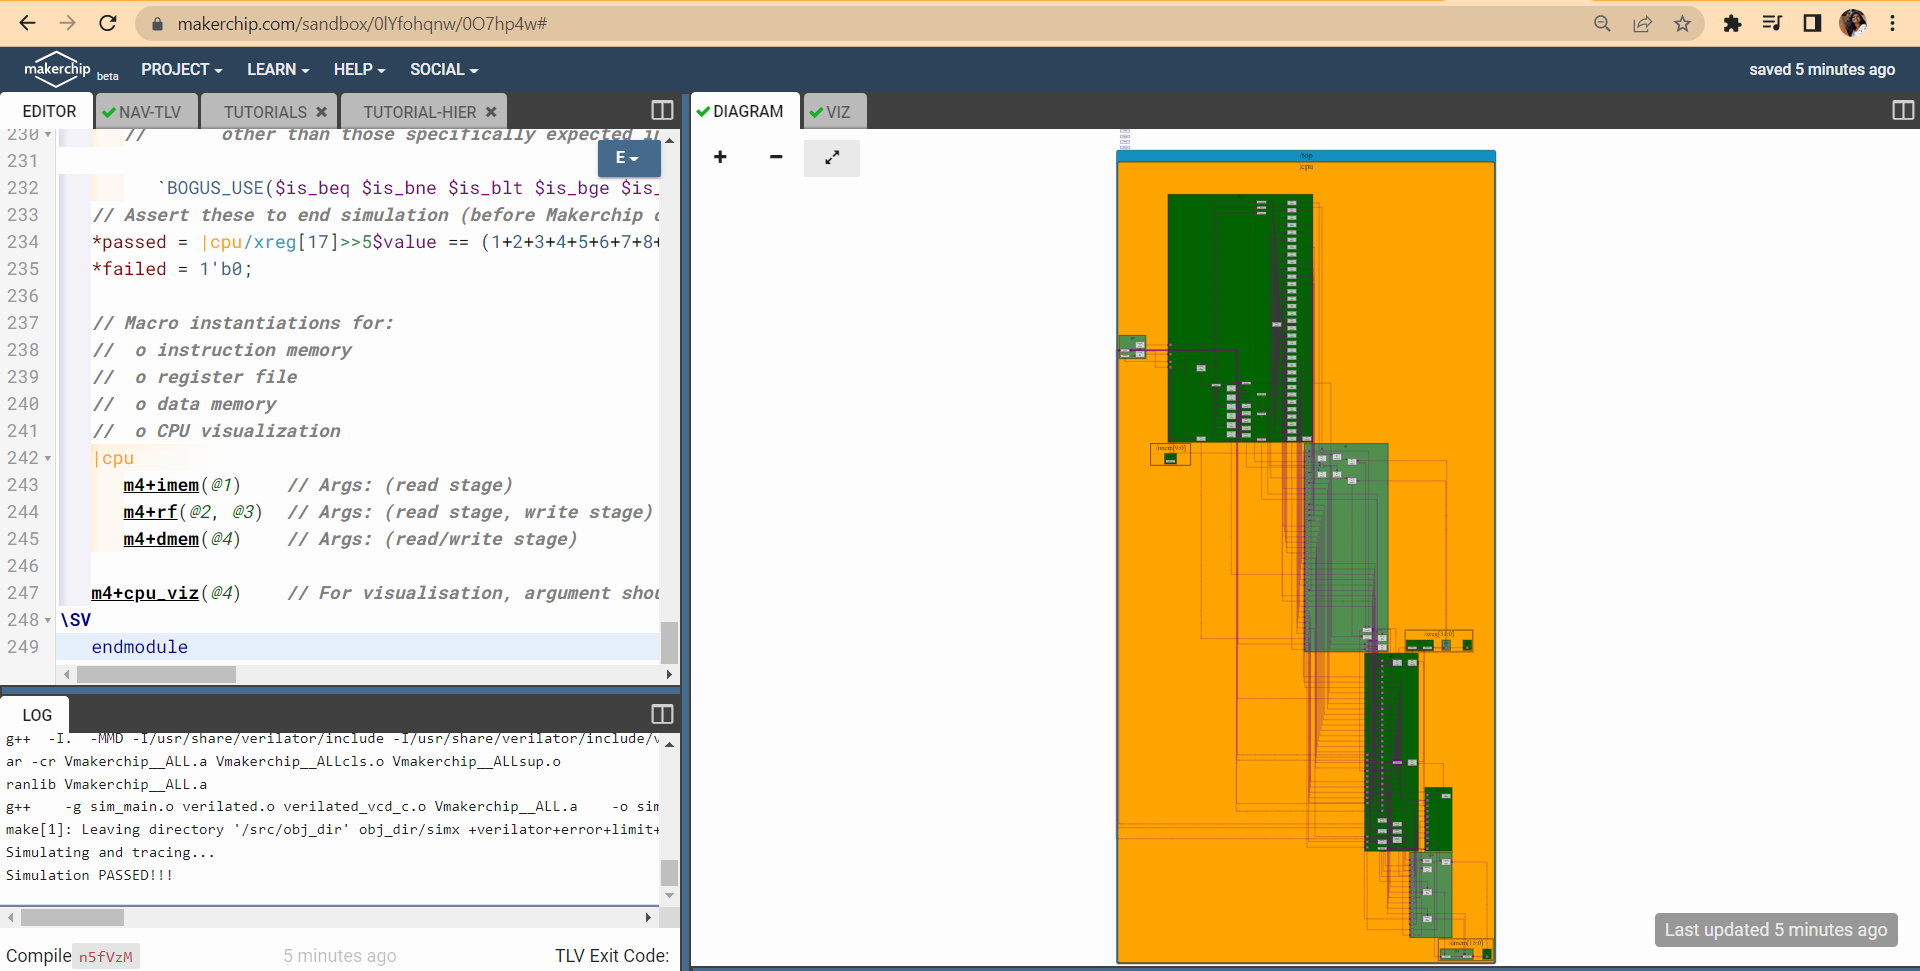Open the browser share icon
Screen dimensions: 1920x971
point(1643,22)
